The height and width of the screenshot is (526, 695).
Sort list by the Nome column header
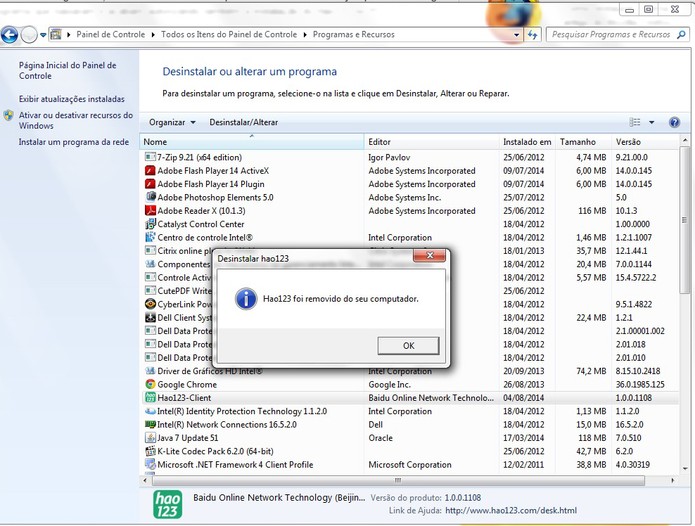coord(251,142)
